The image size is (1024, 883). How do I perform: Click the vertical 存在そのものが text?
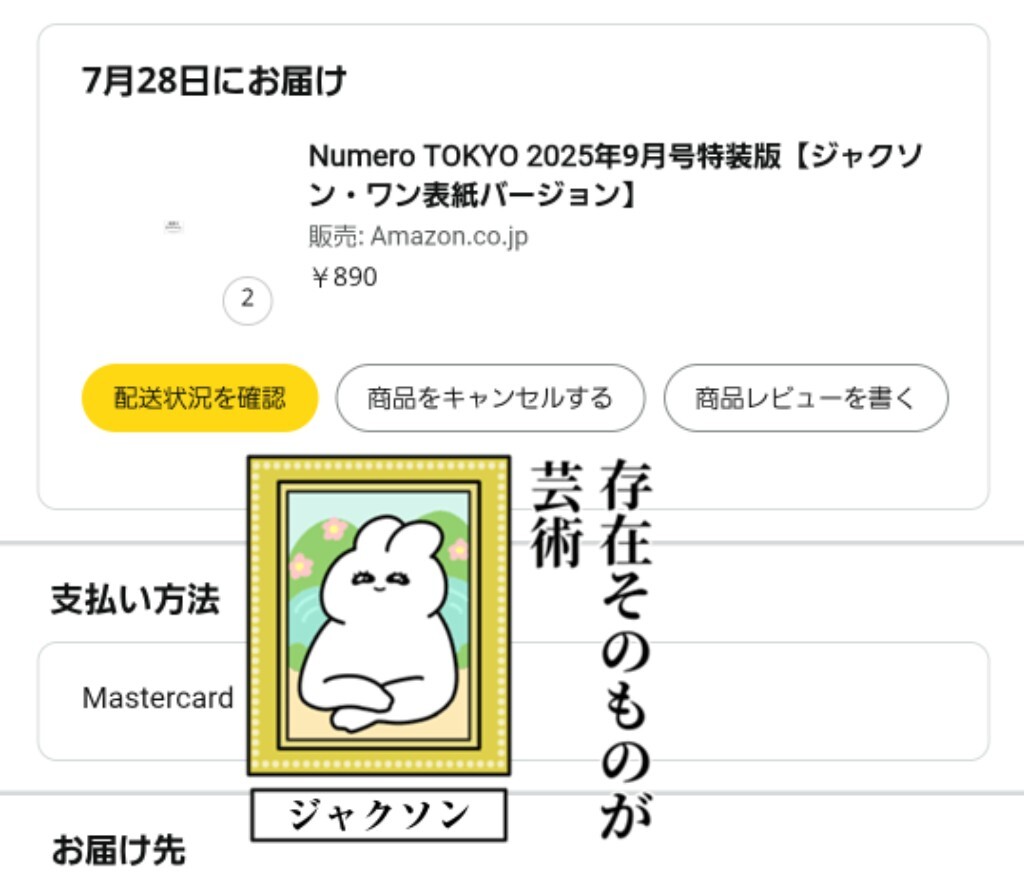pyautogui.click(x=625, y=648)
